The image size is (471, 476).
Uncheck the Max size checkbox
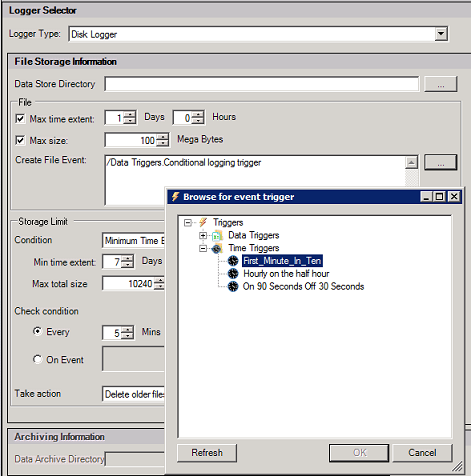click(20, 140)
